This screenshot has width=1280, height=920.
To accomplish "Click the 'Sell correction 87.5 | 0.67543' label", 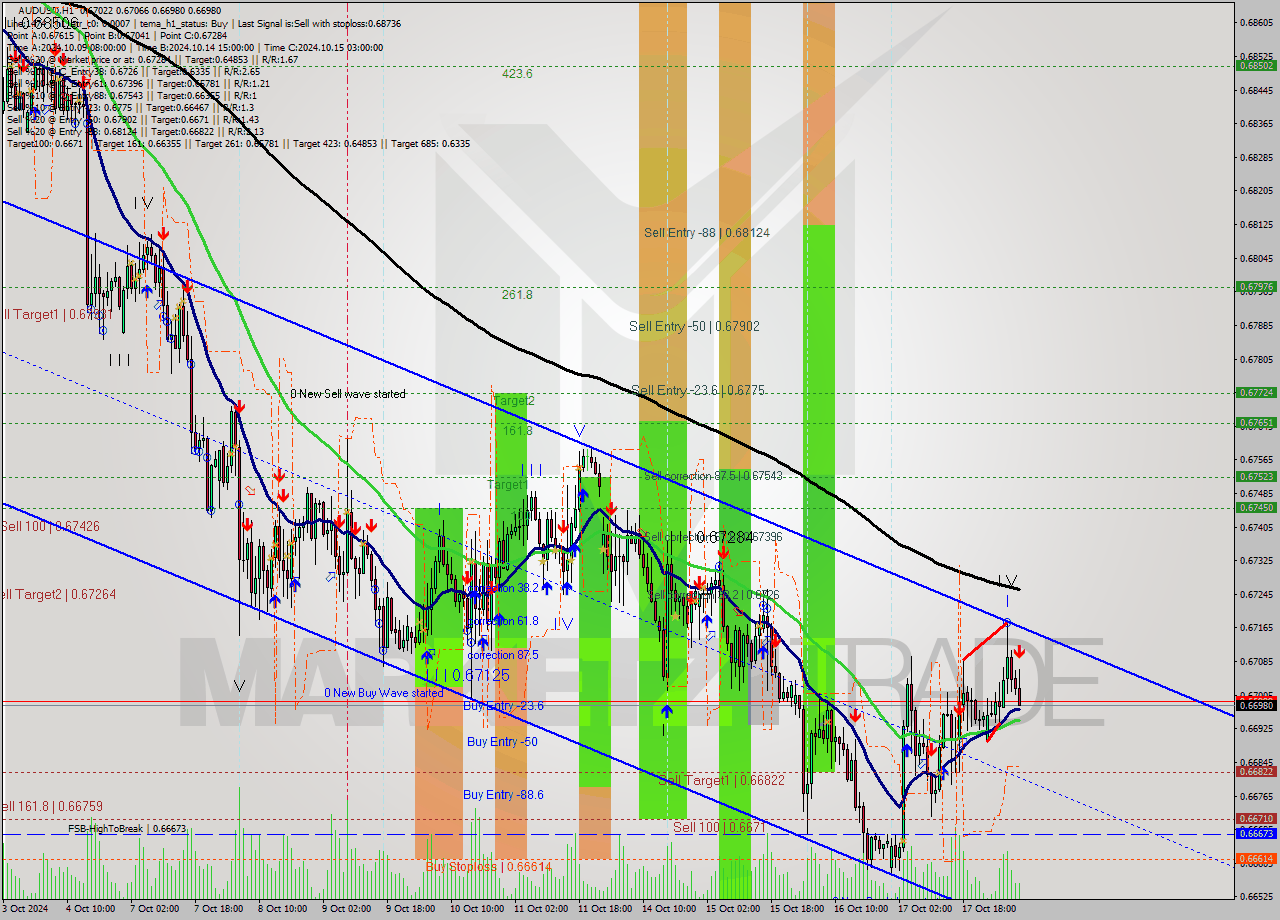I will 713,476.
